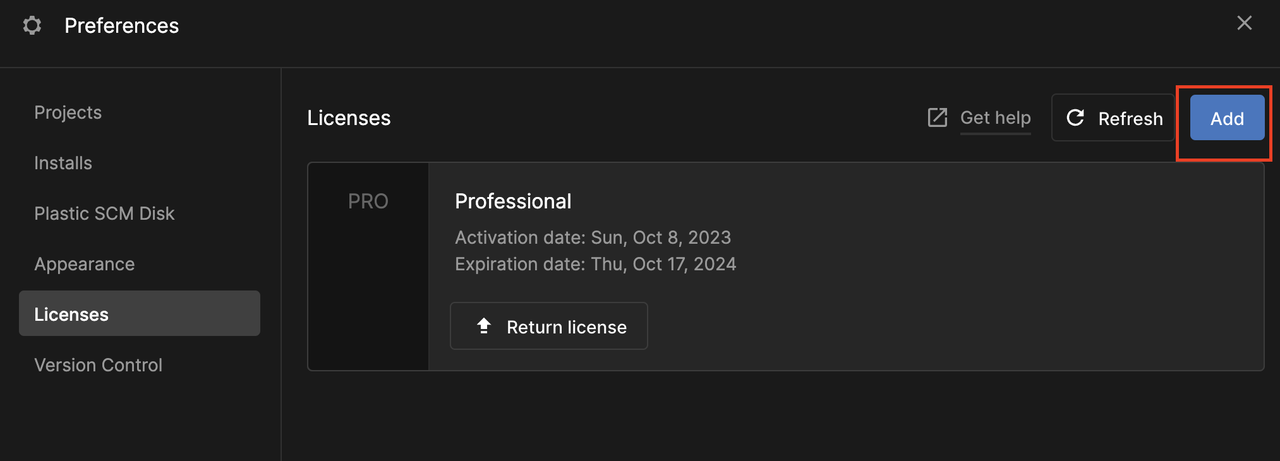Click the Expiration date text
The height and width of the screenshot is (461, 1280).
pyautogui.click(x=595, y=264)
